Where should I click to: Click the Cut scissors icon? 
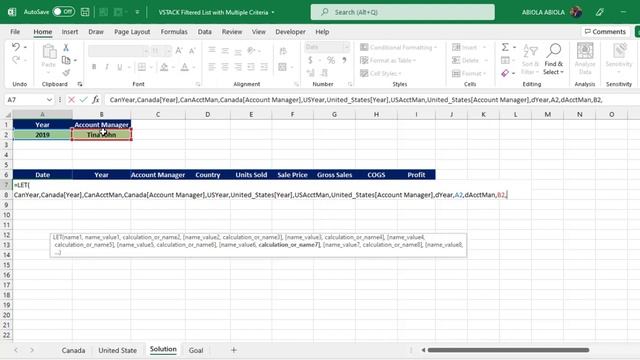66,48
